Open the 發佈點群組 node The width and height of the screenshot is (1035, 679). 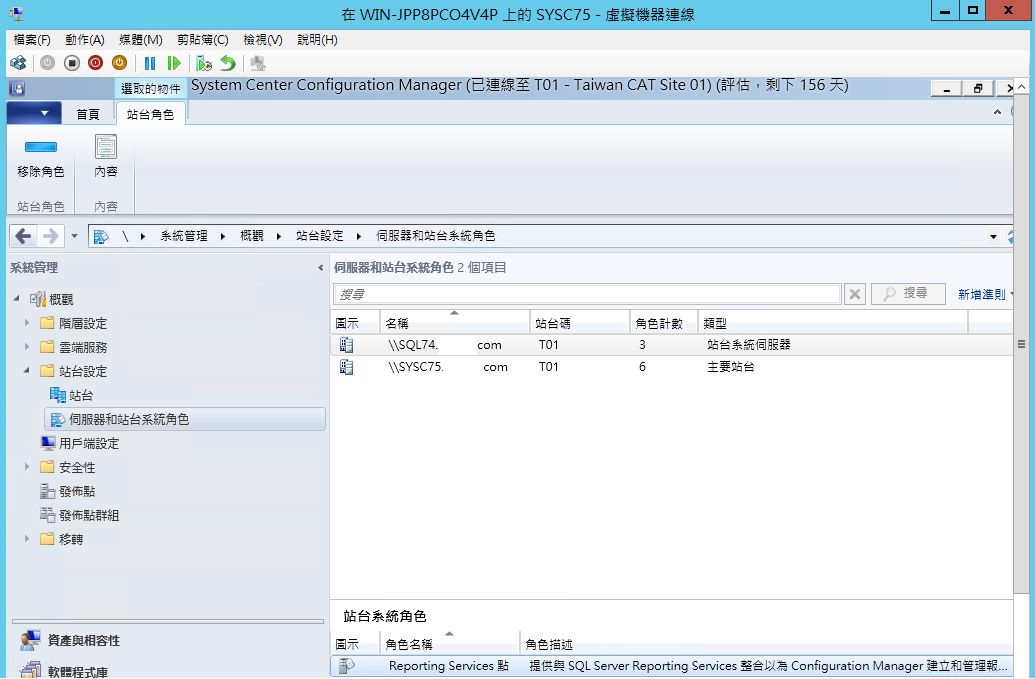click(x=80, y=515)
